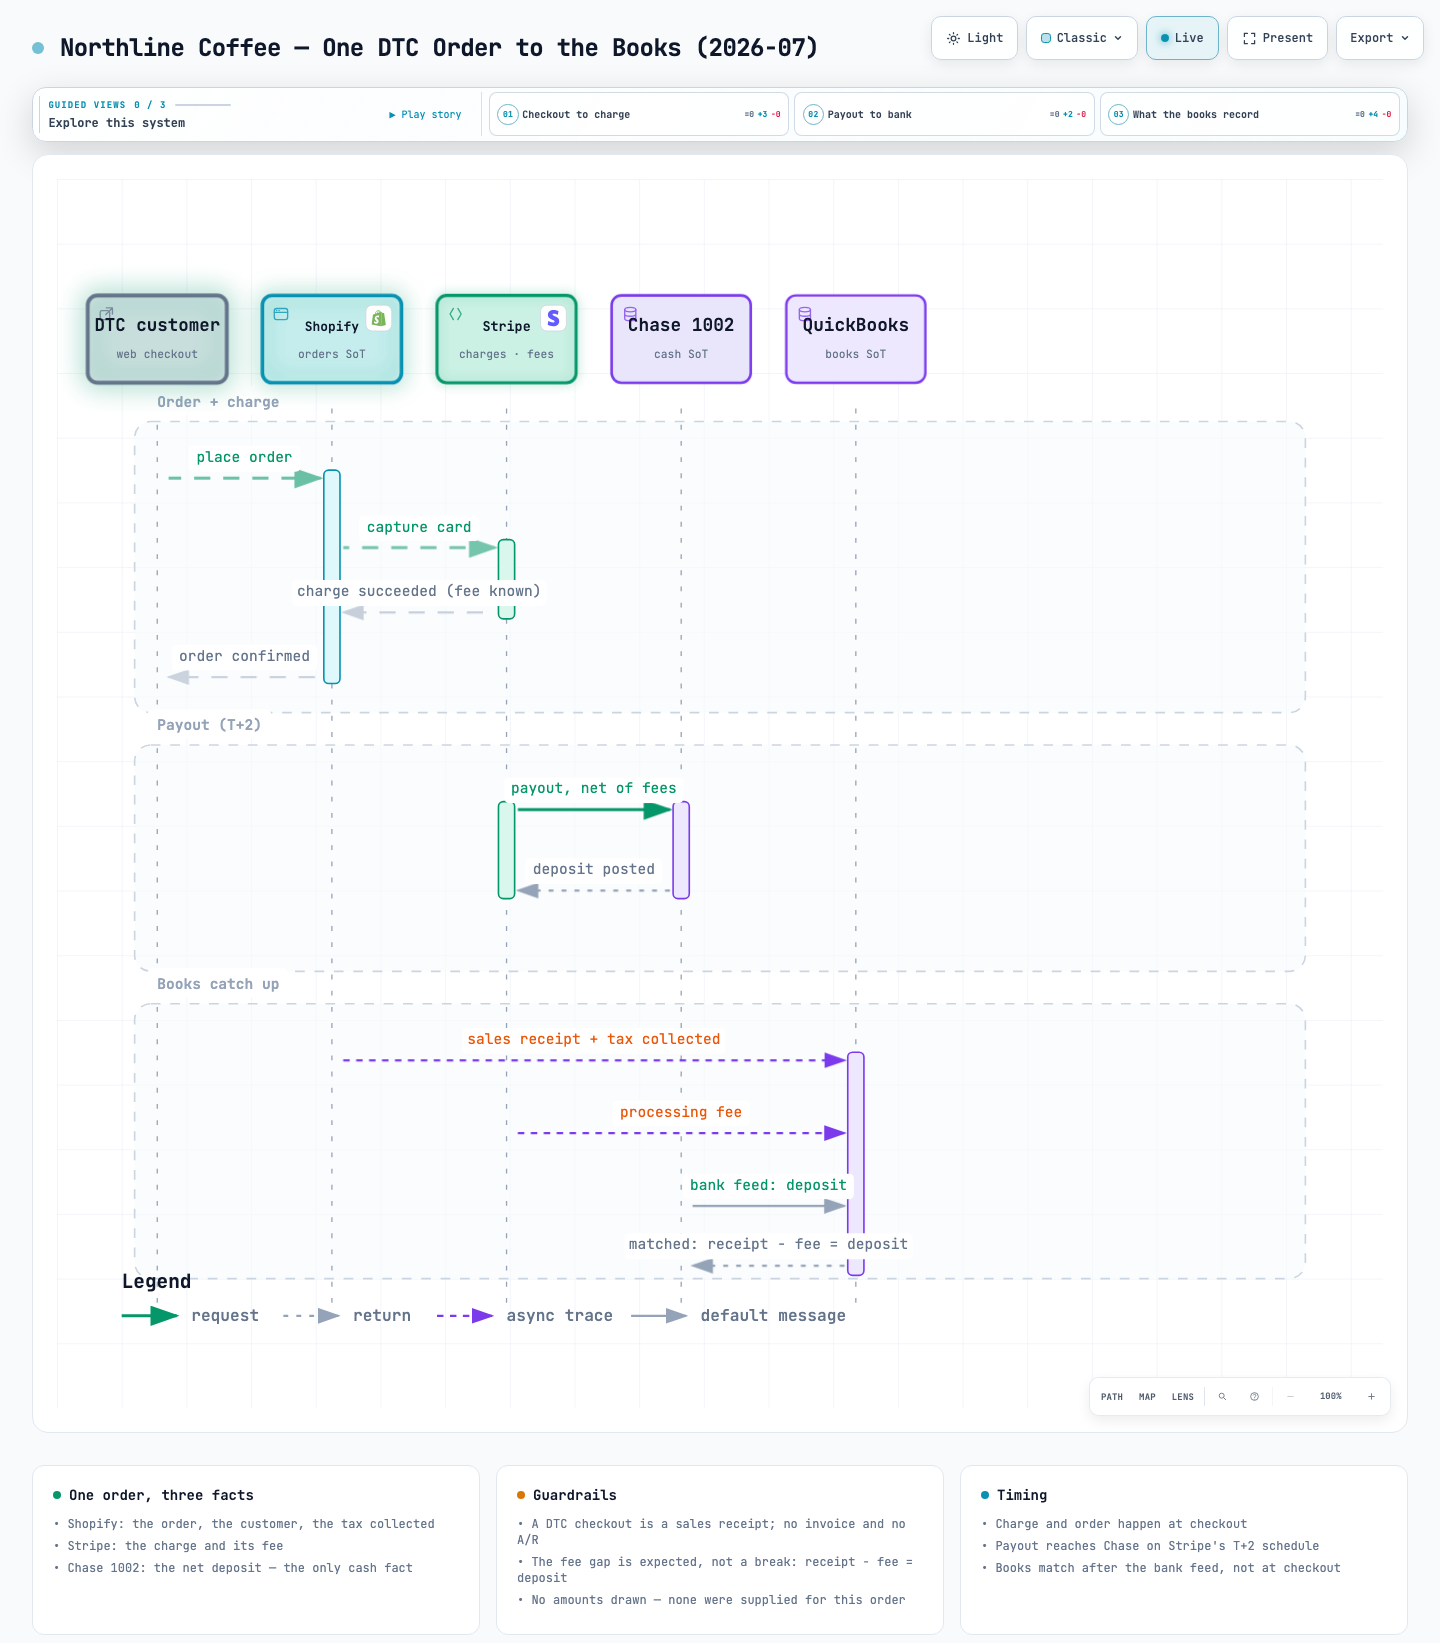Click the external link icon on DTC customer
This screenshot has height=1643, width=1440.
point(106,314)
